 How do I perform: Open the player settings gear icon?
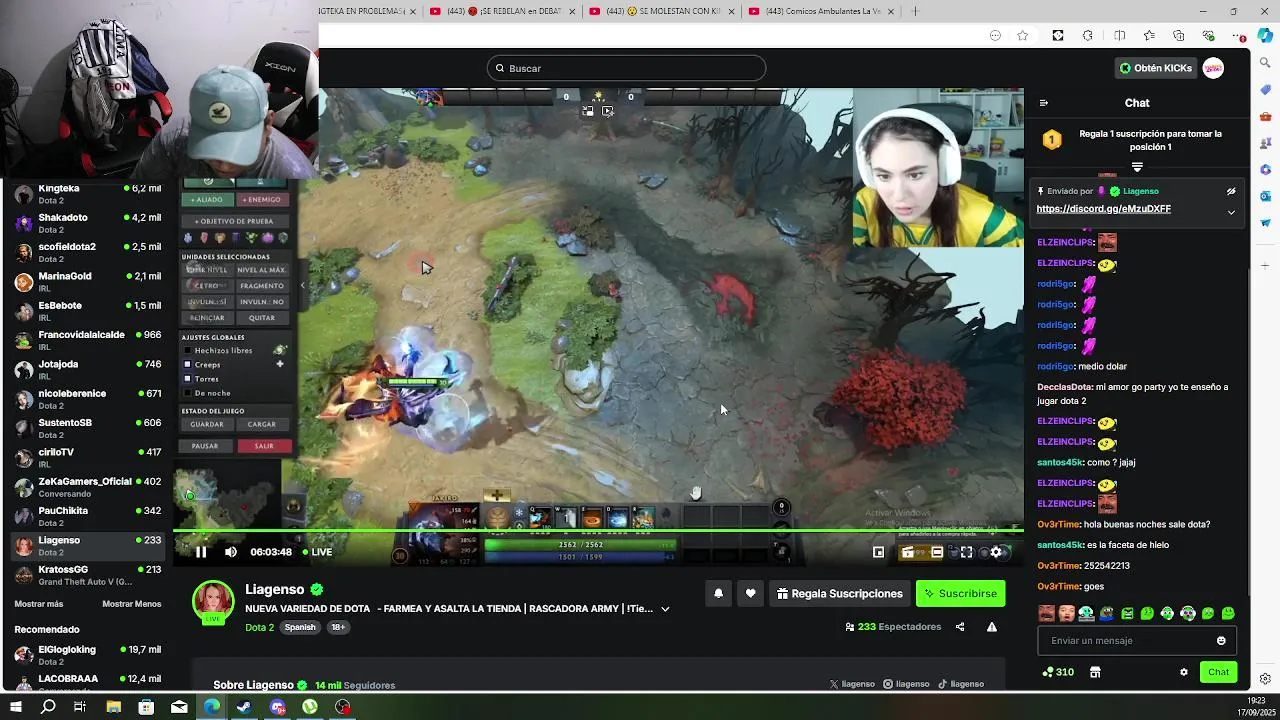pos(996,552)
